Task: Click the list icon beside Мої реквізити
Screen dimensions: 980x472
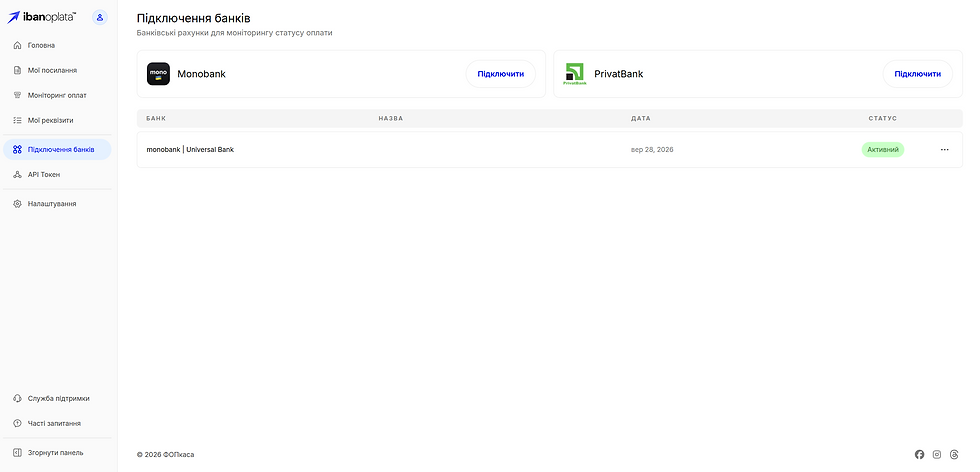Action: (x=18, y=121)
